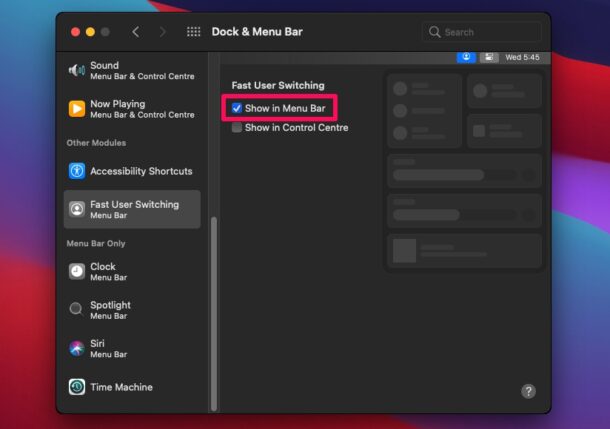Click the Control Centre icon in preview menu bar
The image size is (610, 429).
[x=489, y=57]
